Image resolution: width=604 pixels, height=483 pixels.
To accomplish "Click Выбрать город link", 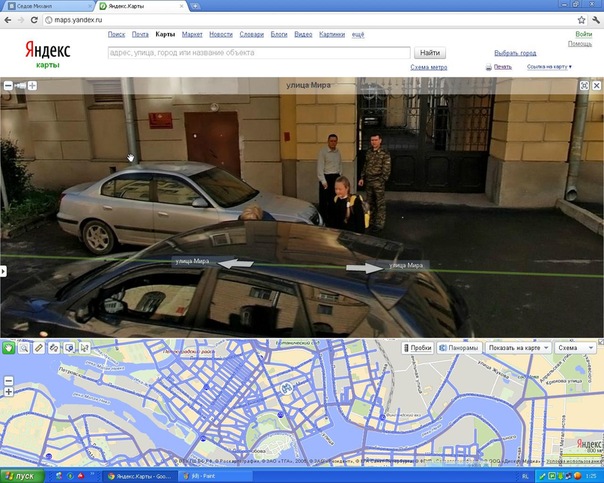I will [515, 53].
